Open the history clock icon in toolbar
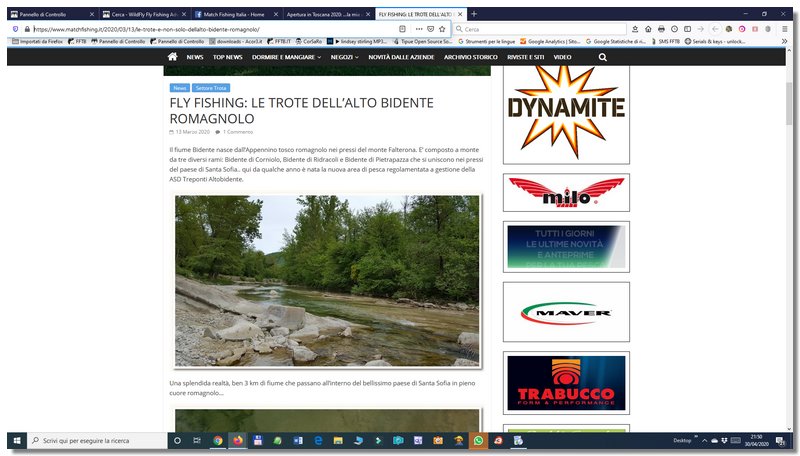Viewport: 800px width, 456px height. [x=674, y=29]
